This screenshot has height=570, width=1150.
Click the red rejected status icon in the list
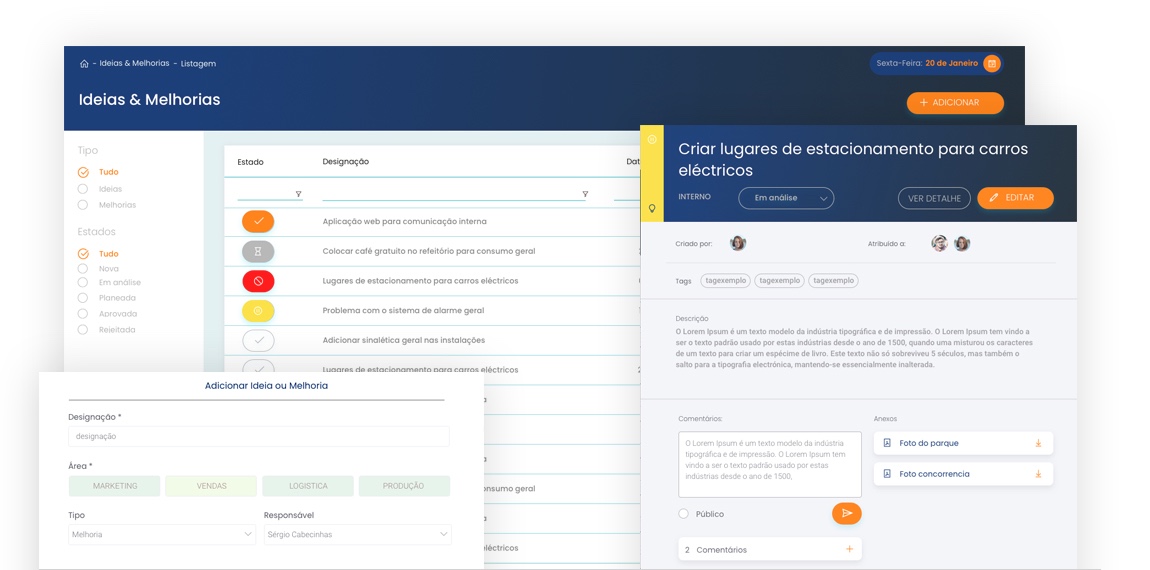point(258,281)
